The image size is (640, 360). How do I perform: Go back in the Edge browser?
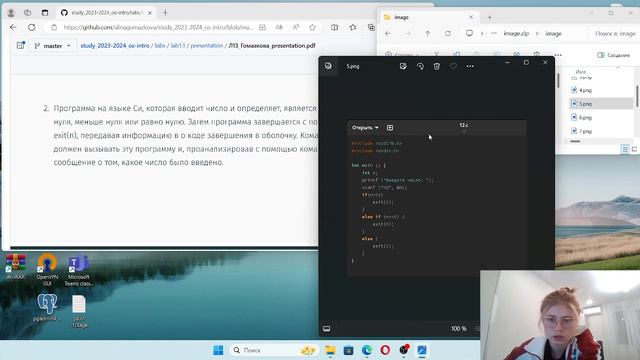click(13, 27)
